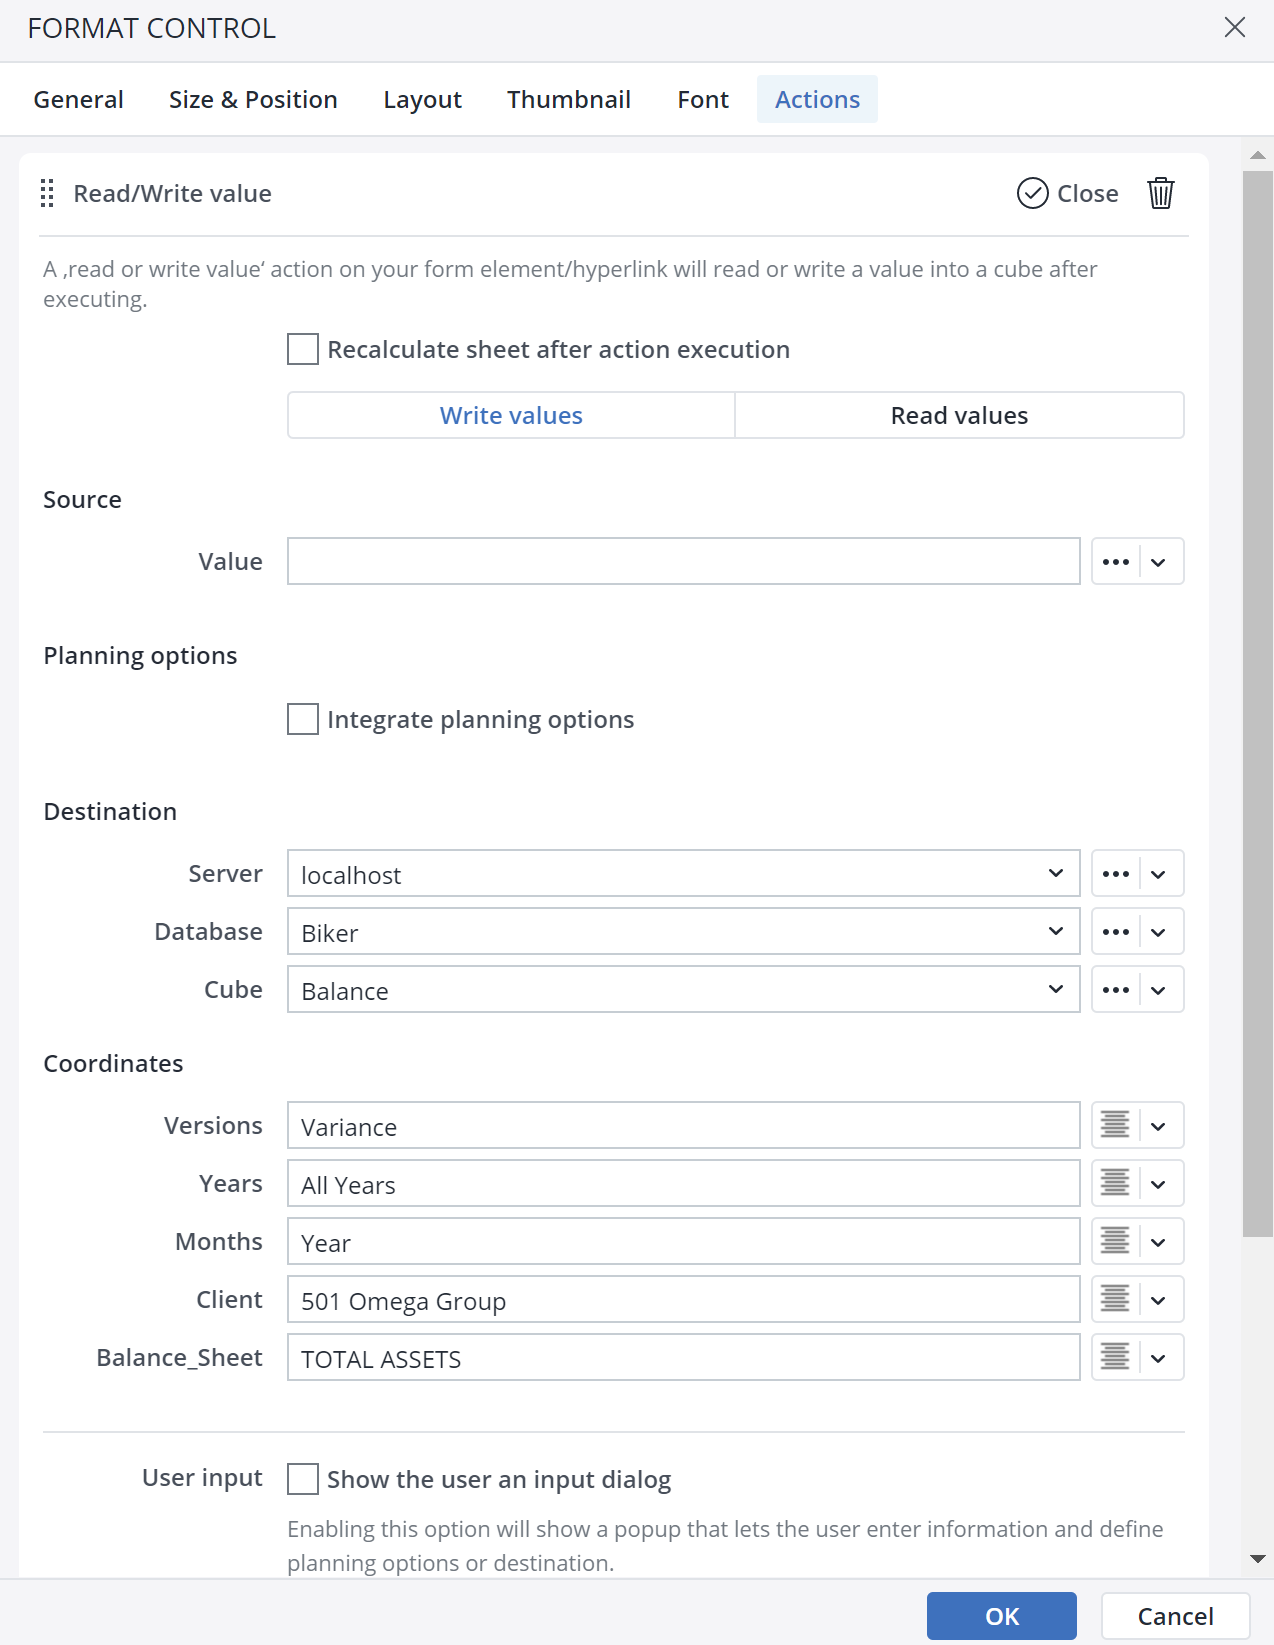Open the Layout tab
1274x1645 pixels.
422,99
